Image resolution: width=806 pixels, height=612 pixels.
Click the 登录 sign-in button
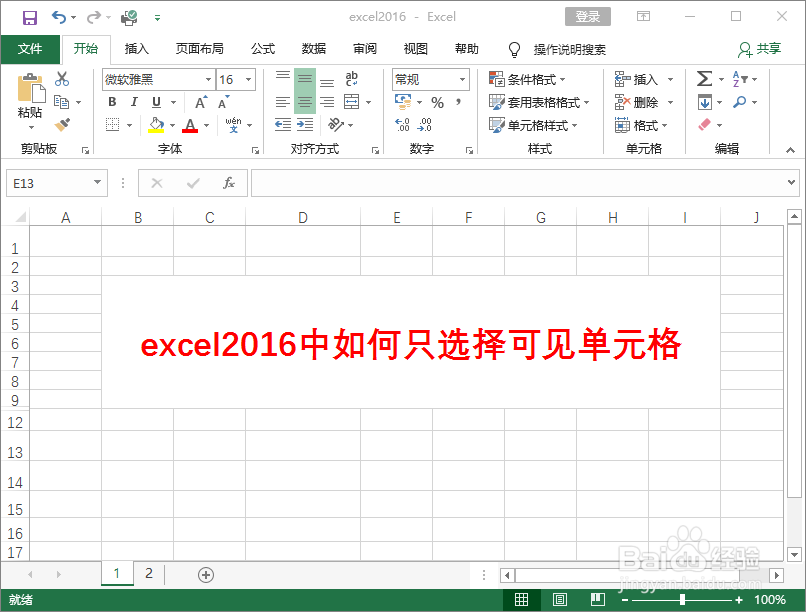tap(588, 16)
